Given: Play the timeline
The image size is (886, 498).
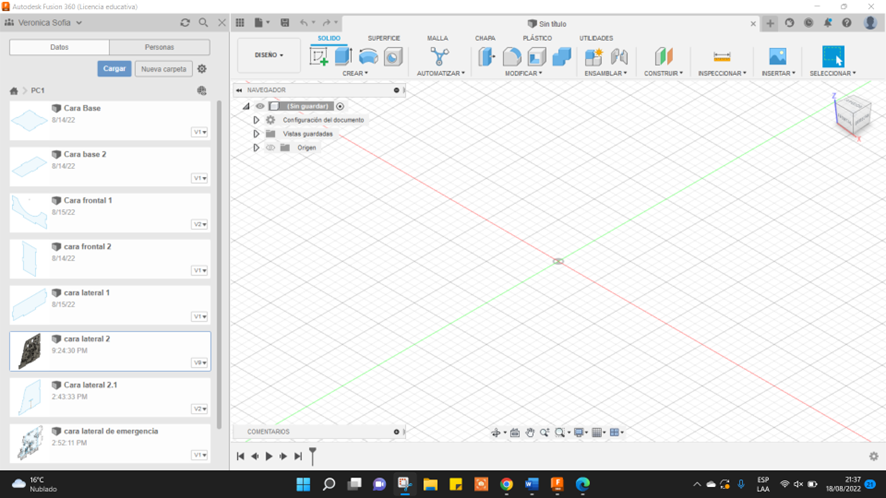Looking at the screenshot, I should [269, 456].
